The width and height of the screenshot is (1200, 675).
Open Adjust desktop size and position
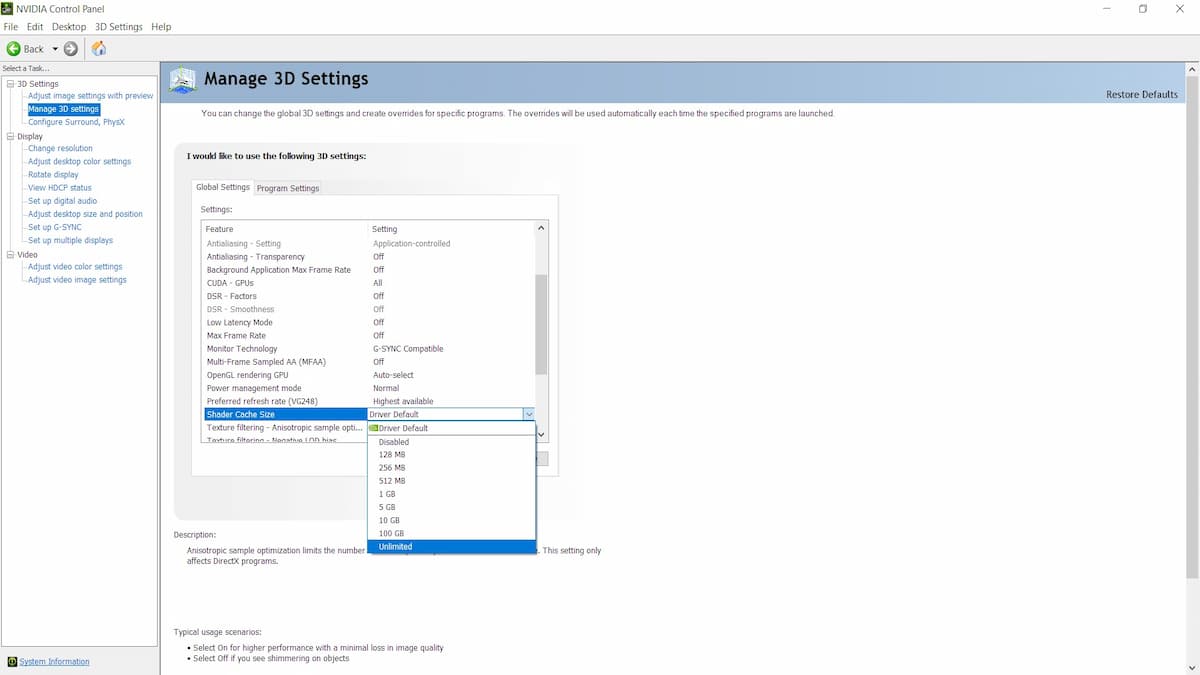pyautogui.click(x=85, y=214)
